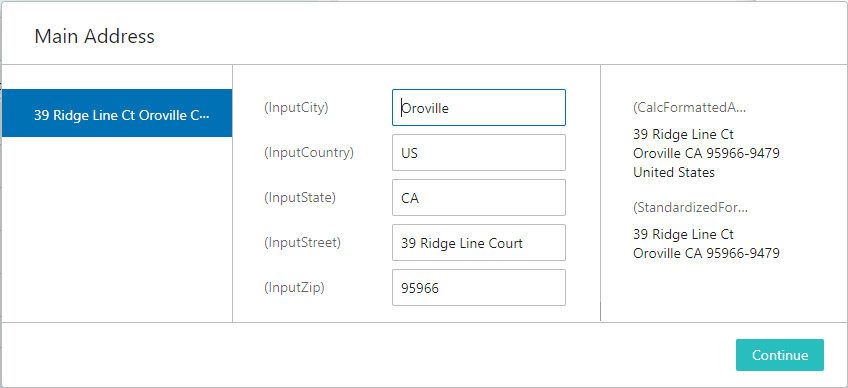Select the InputState field with CA
Screen dimensions: 848x388
point(479,198)
